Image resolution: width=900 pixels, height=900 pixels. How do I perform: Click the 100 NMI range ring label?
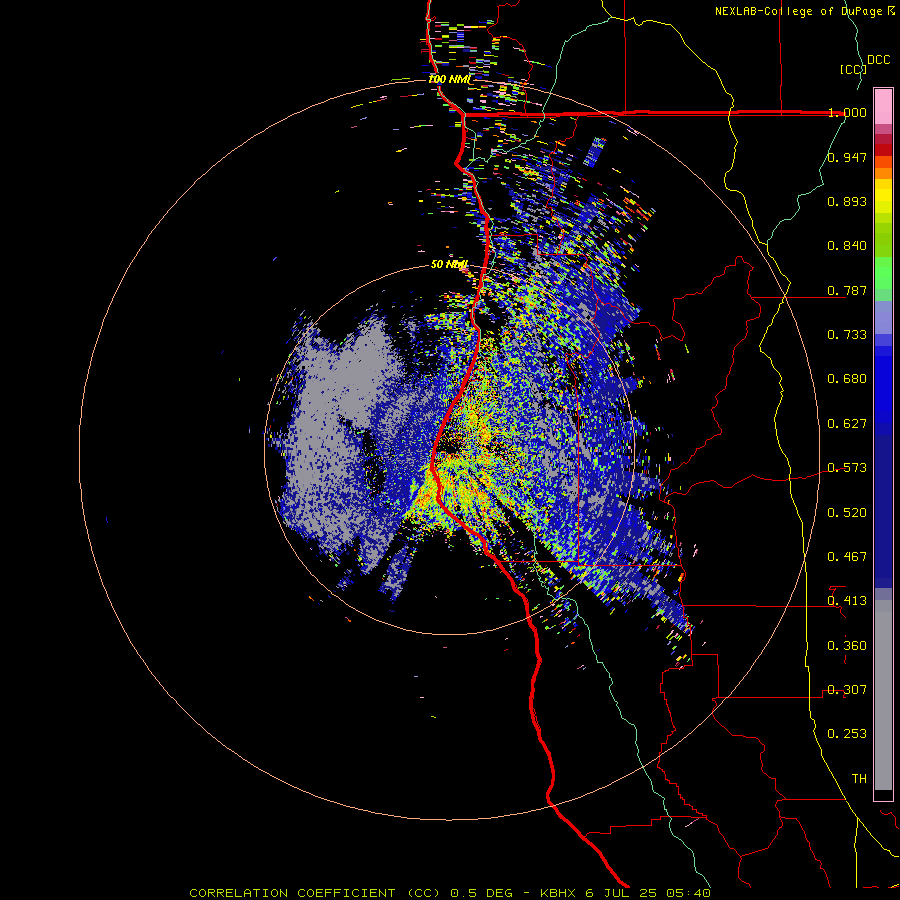click(449, 79)
